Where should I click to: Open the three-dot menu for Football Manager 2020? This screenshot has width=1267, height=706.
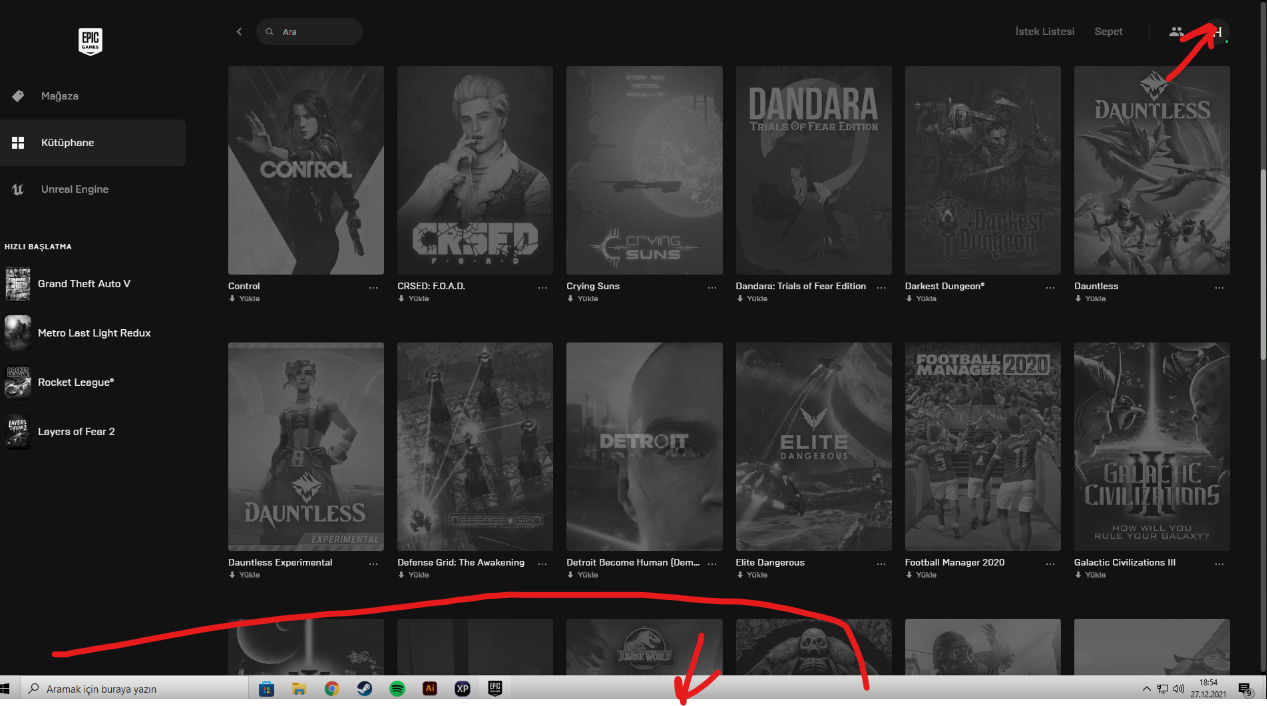[1051, 563]
